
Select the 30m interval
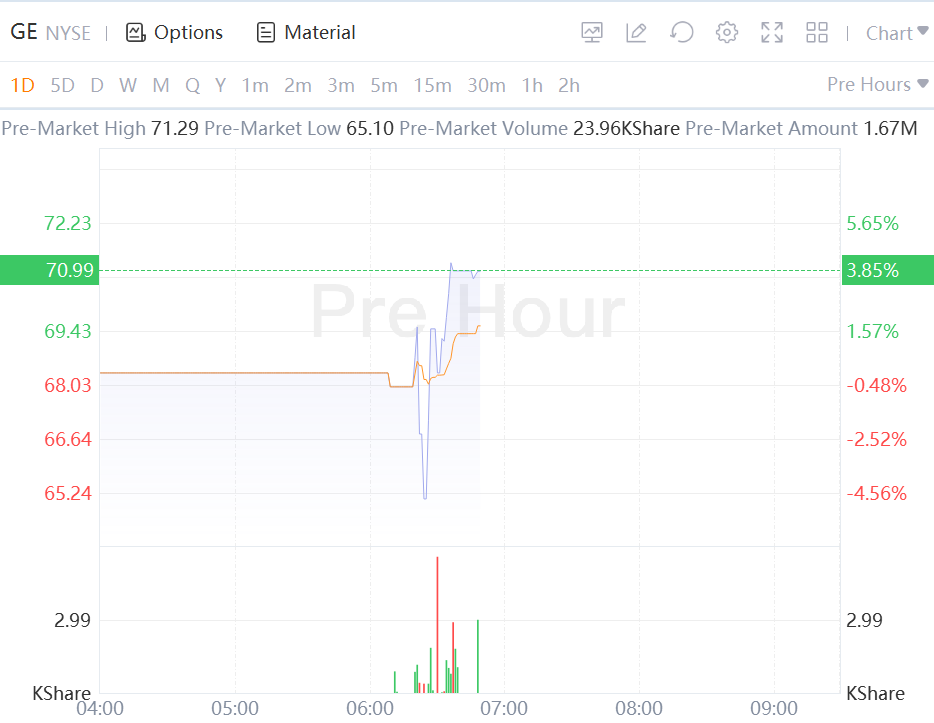(x=486, y=86)
